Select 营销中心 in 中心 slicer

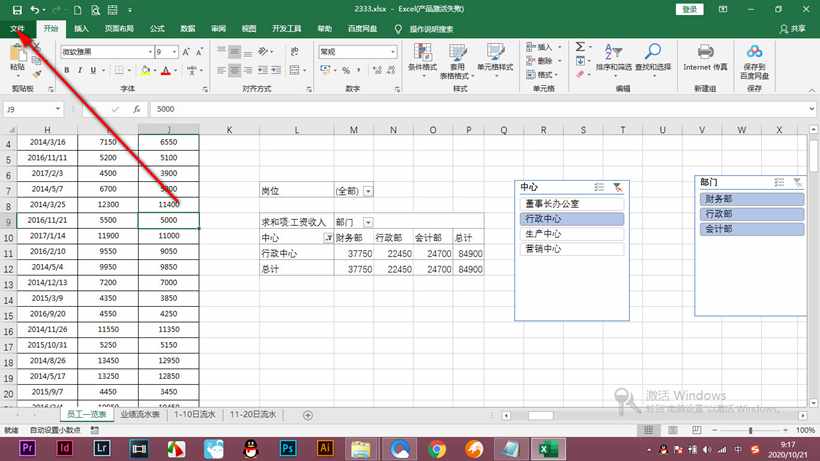(572, 249)
